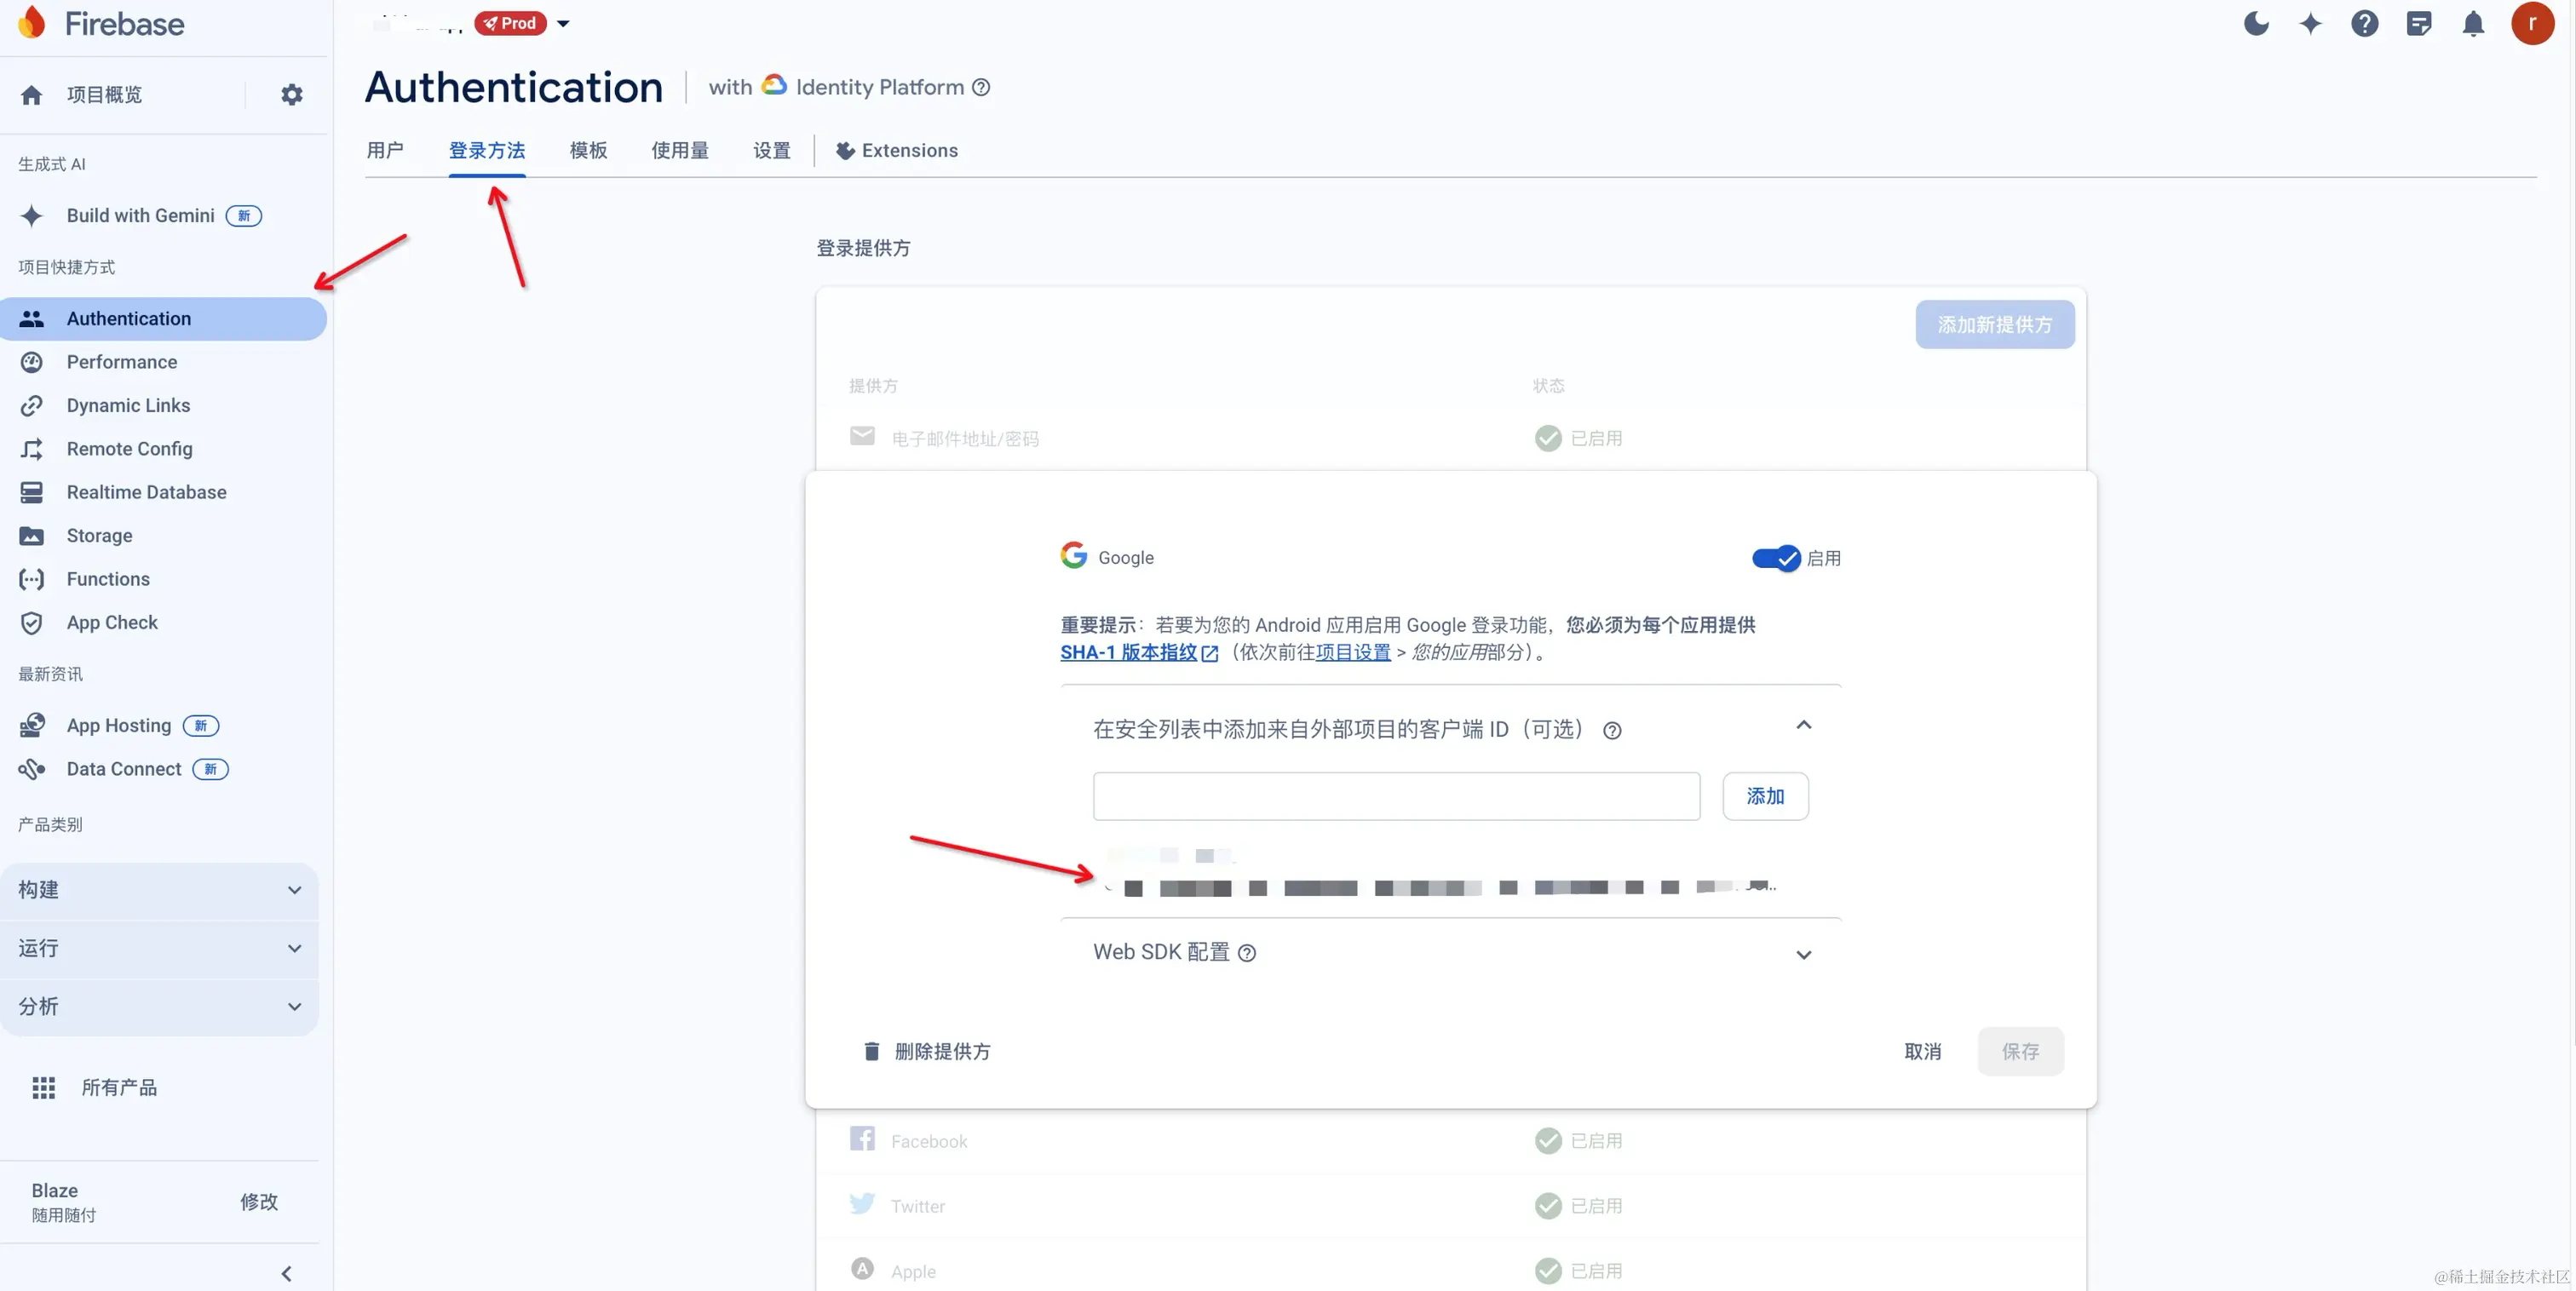Open the release notes icon
Screen dimensions: 2576x1291
2419,23
